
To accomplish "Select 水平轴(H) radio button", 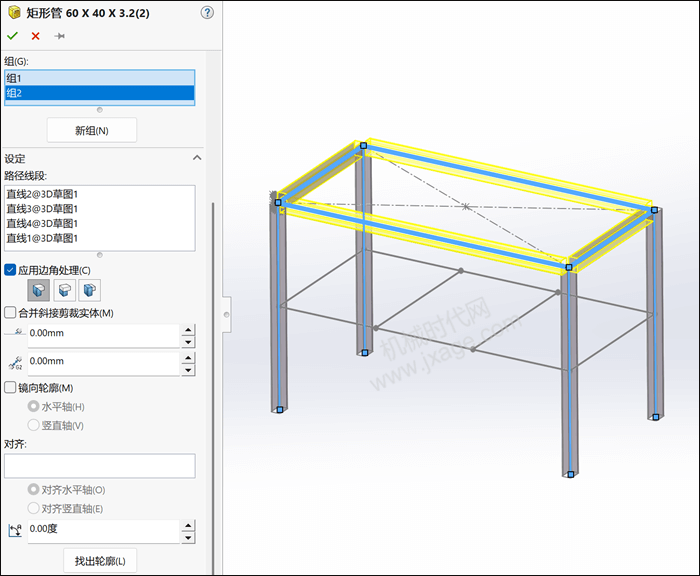I will coord(33,406).
